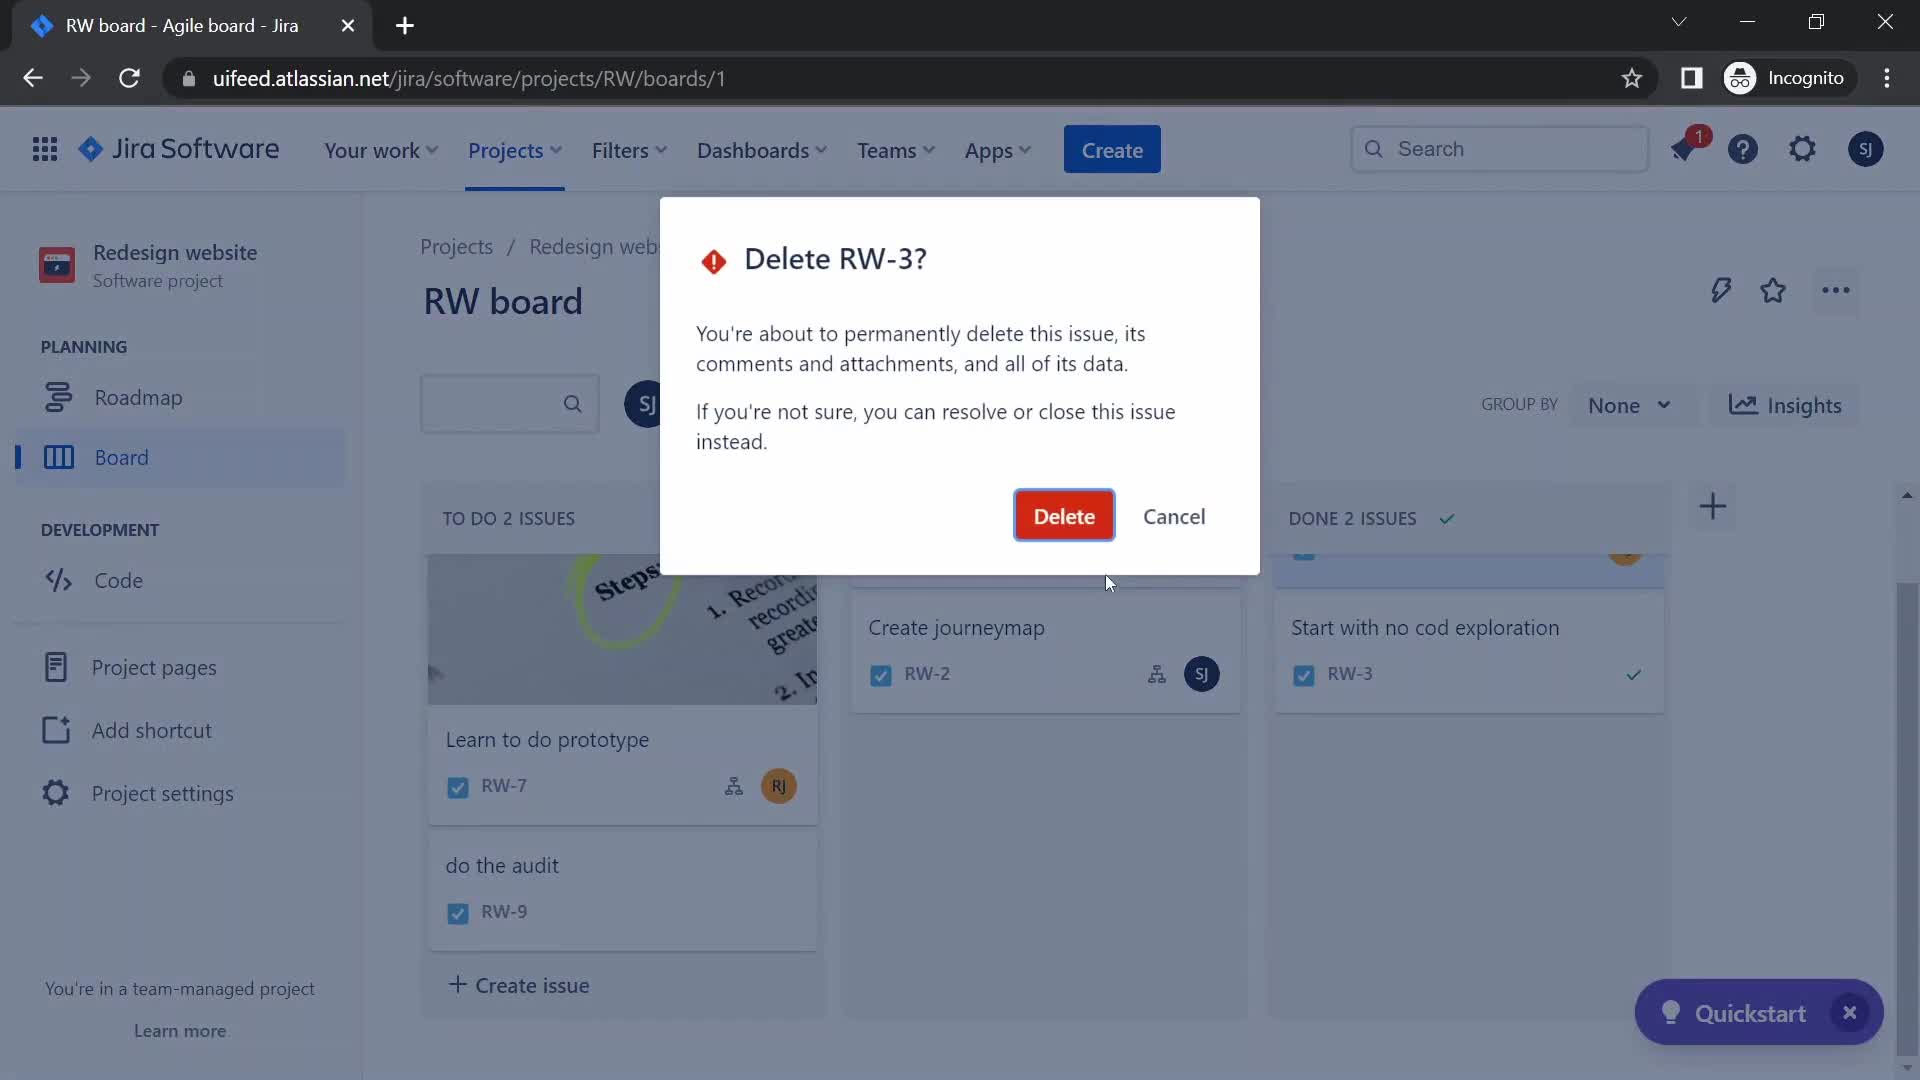
Task: Select the Board view icon
Action: click(x=57, y=456)
